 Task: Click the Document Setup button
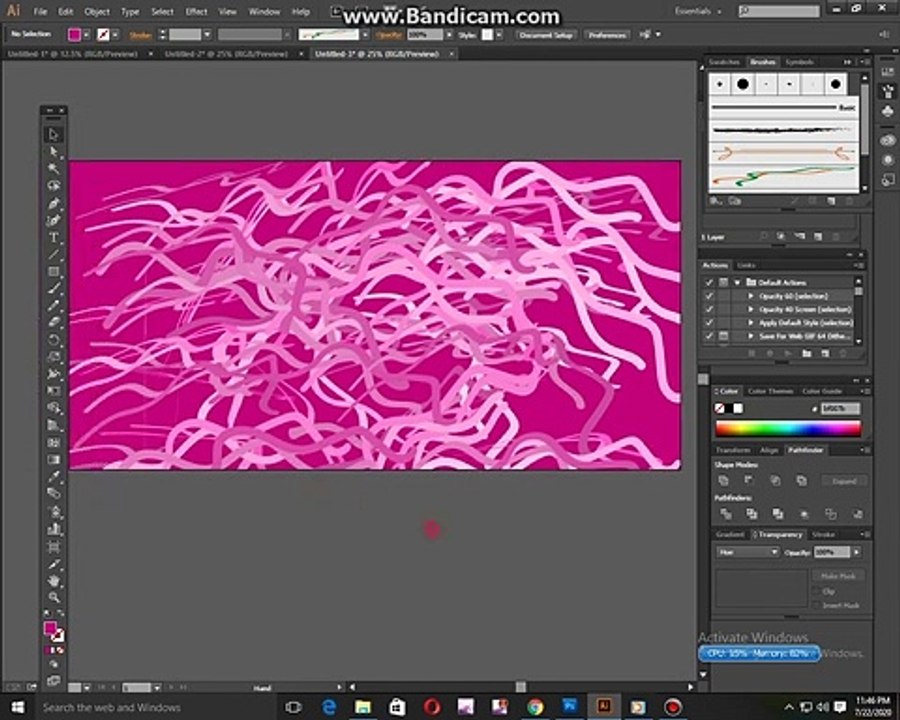546,35
